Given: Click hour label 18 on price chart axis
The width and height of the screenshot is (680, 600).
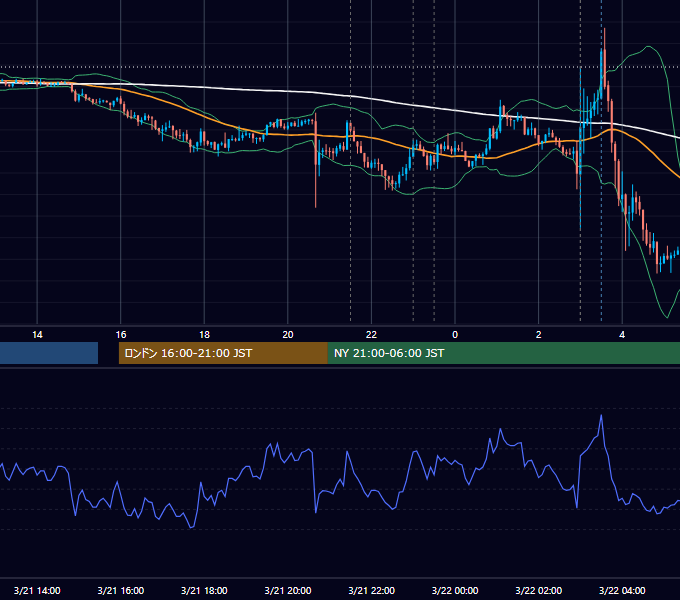Looking at the screenshot, I should [204, 335].
